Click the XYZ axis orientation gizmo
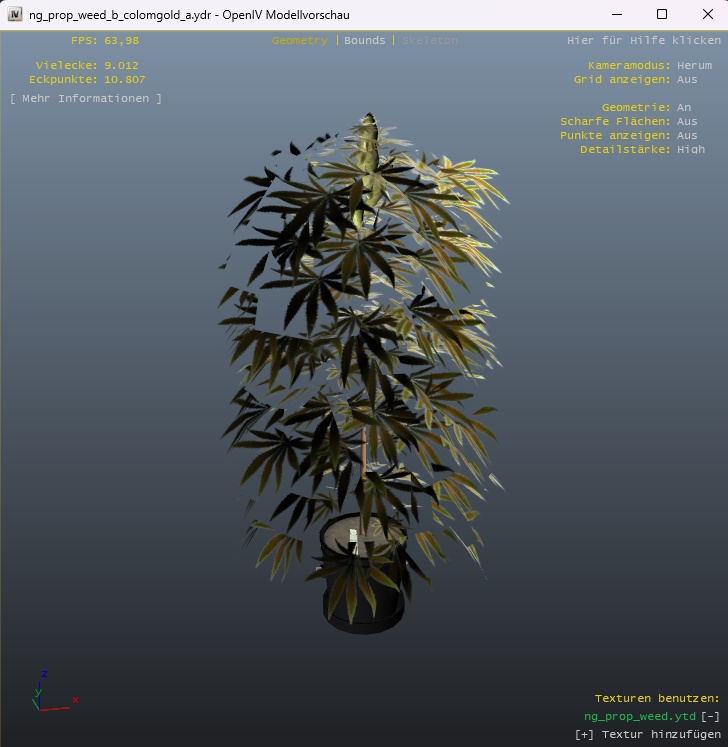 [54, 692]
